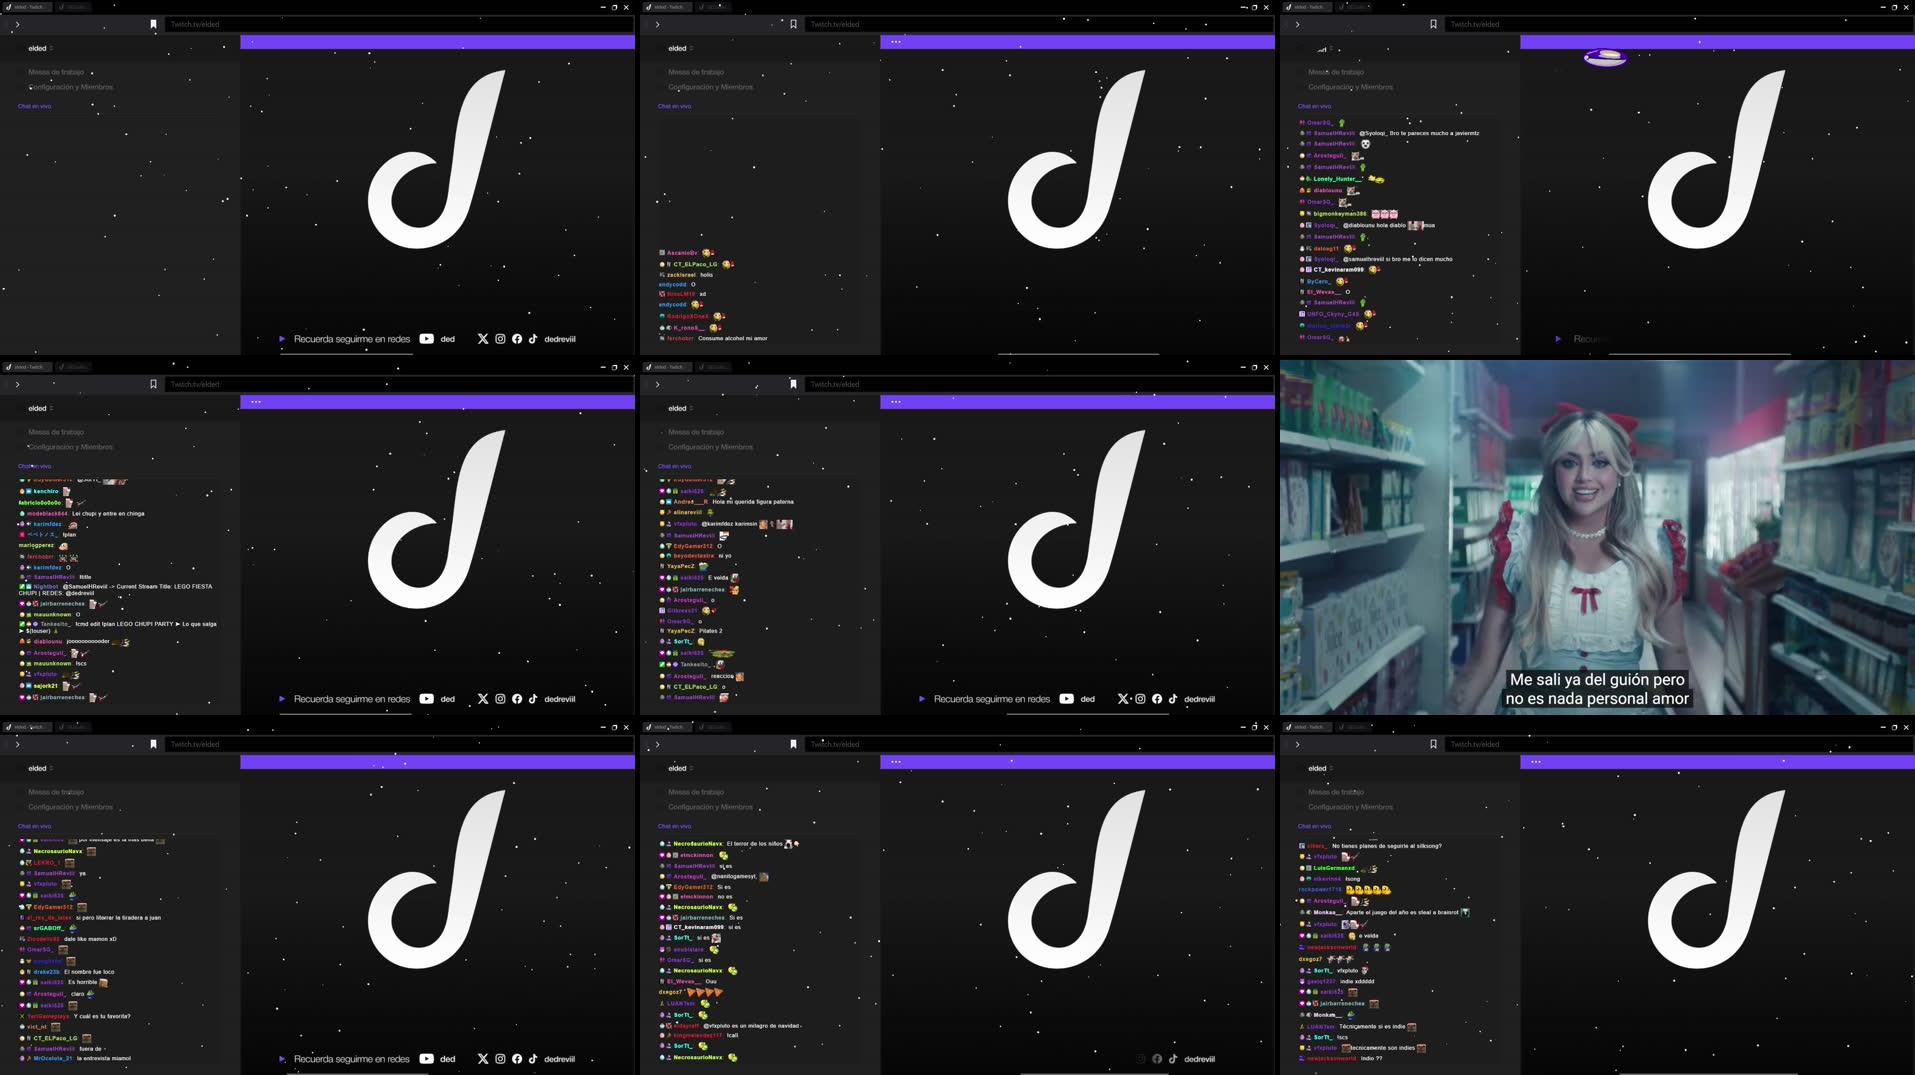Image resolution: width=1915 pixels, height=1075 pixels.
Task: Click 'Chat en vivo' link in top-right frame
Action: pos(1314,106)
